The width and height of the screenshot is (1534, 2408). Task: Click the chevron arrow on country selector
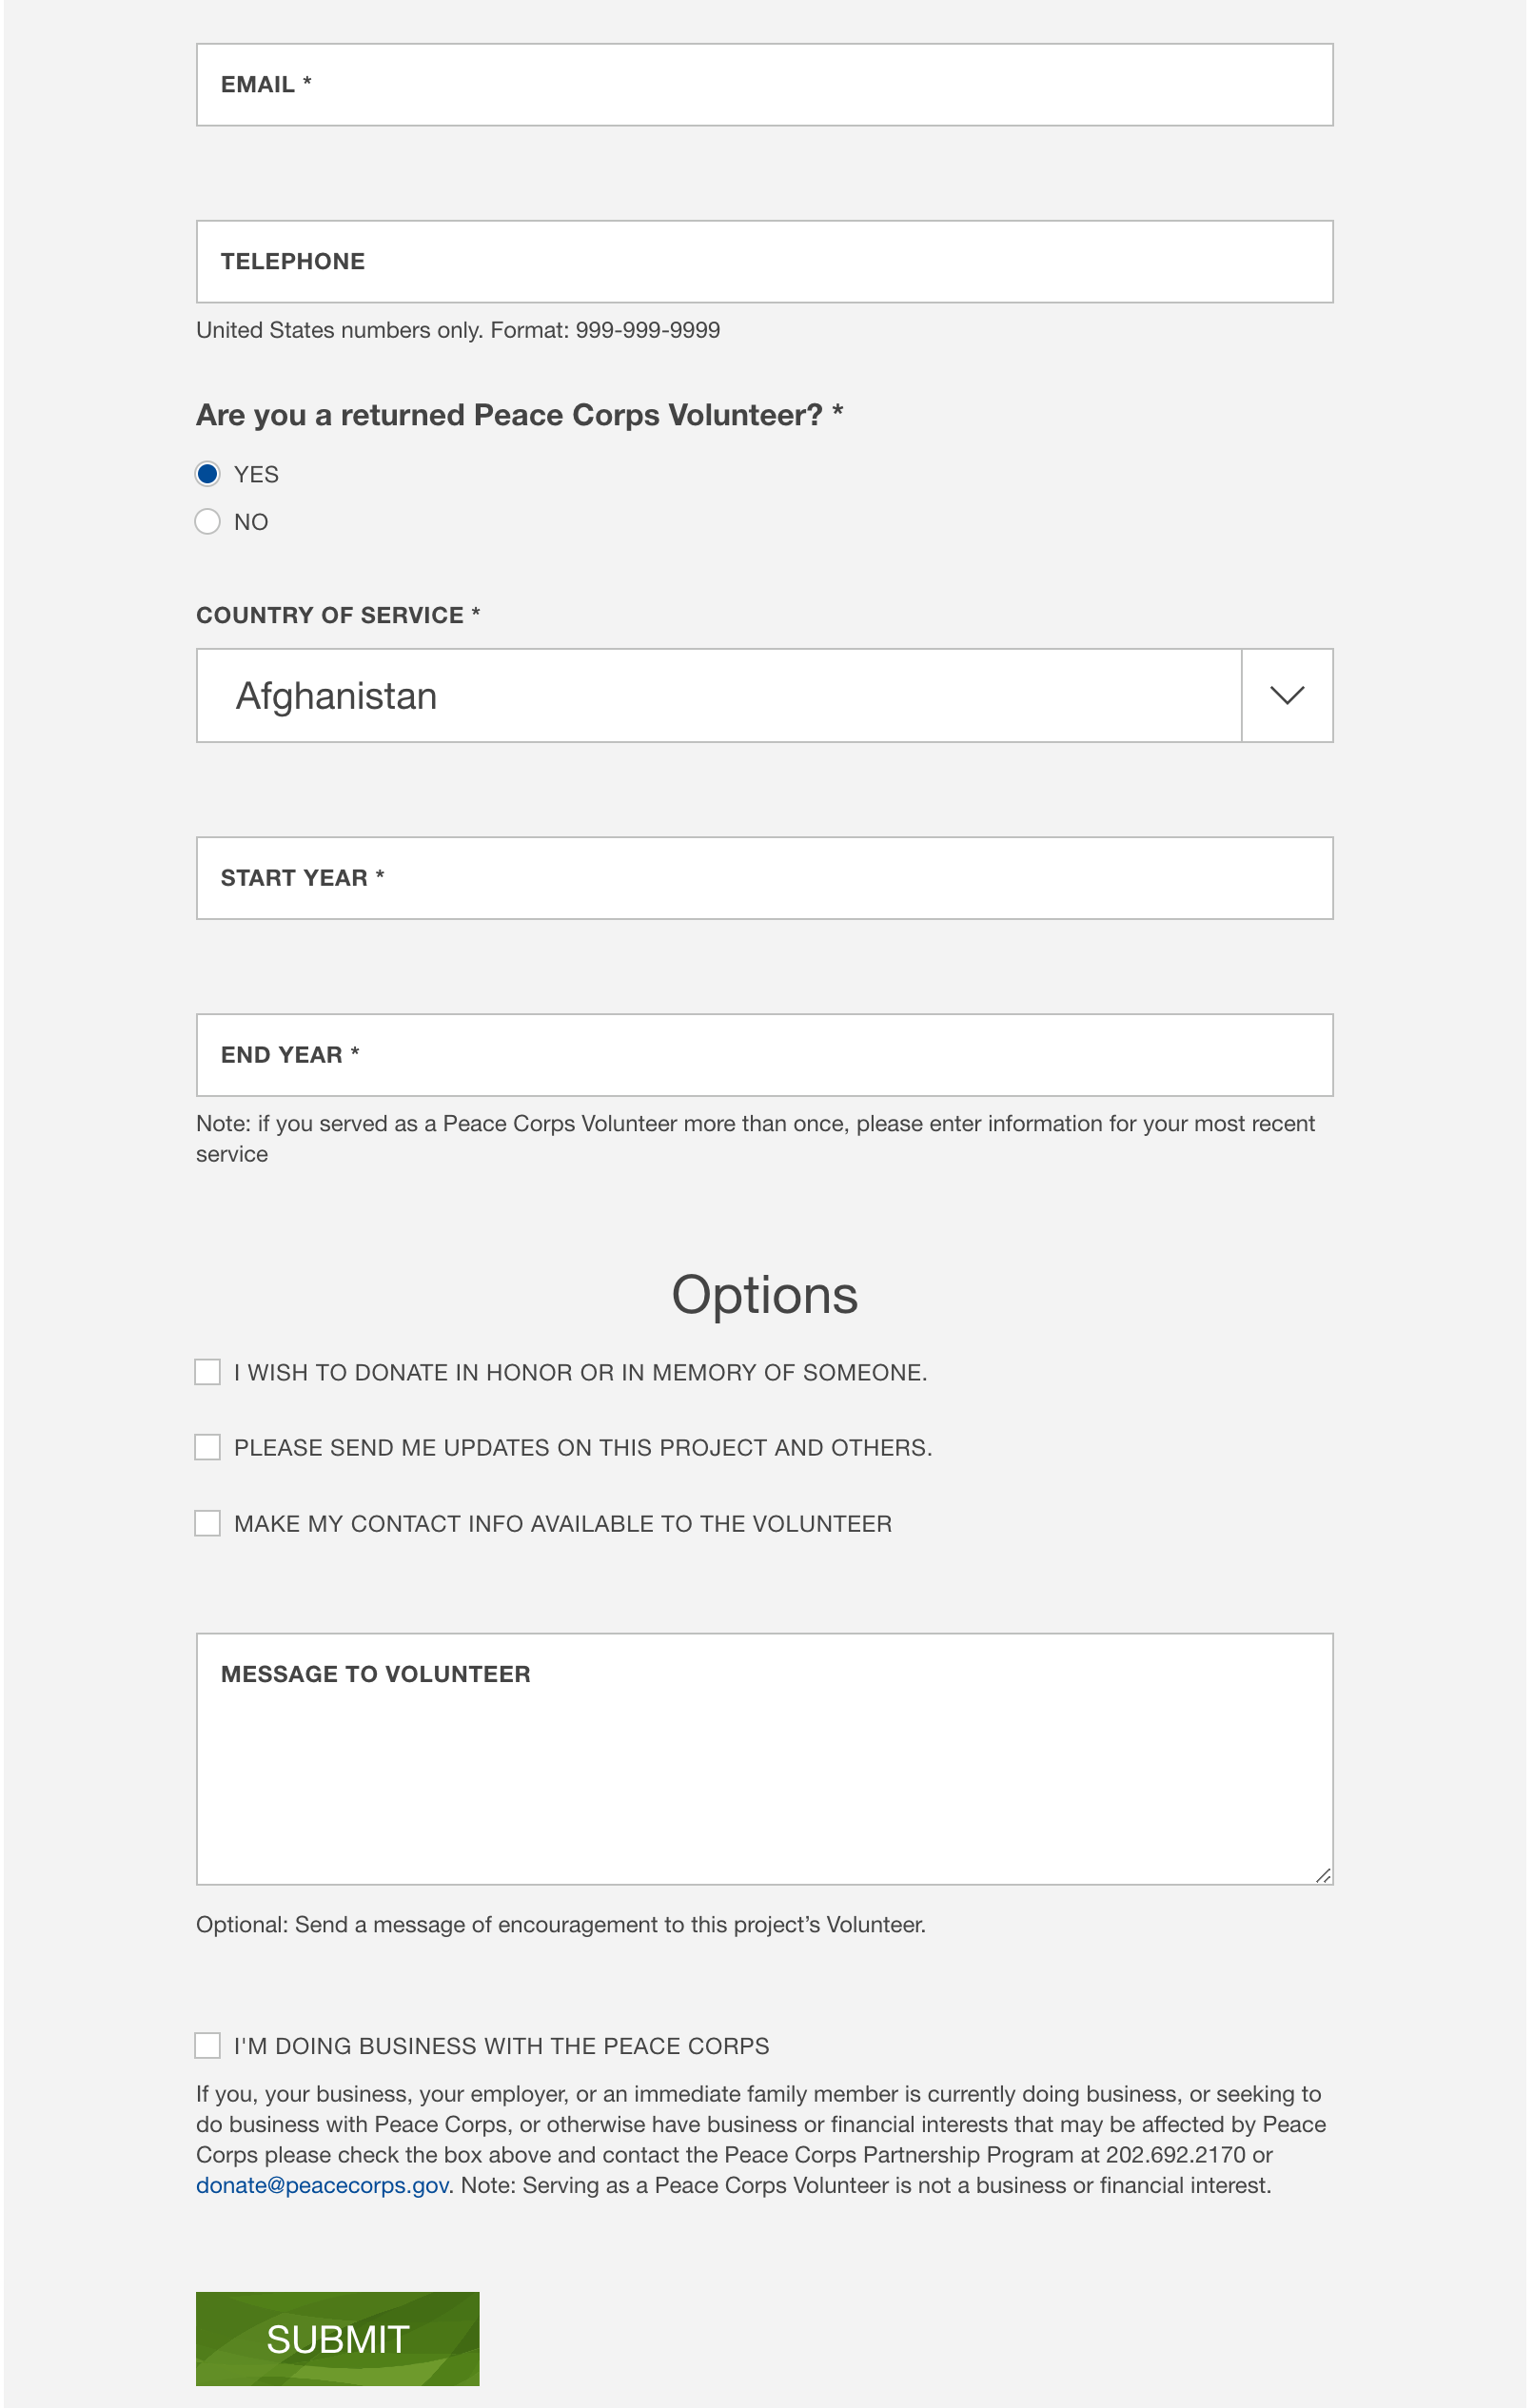[1287, 696]
